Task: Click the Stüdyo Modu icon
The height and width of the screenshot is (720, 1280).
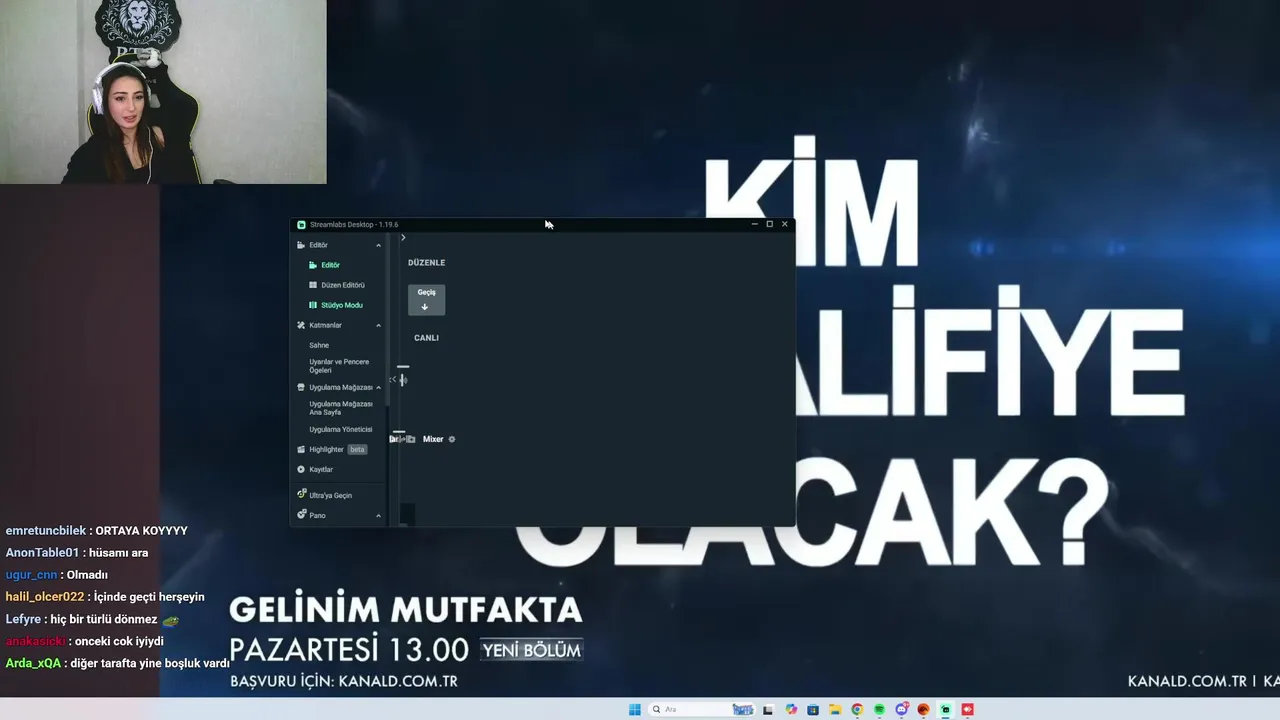Action: pyautogui.click(x=313, y=305)
